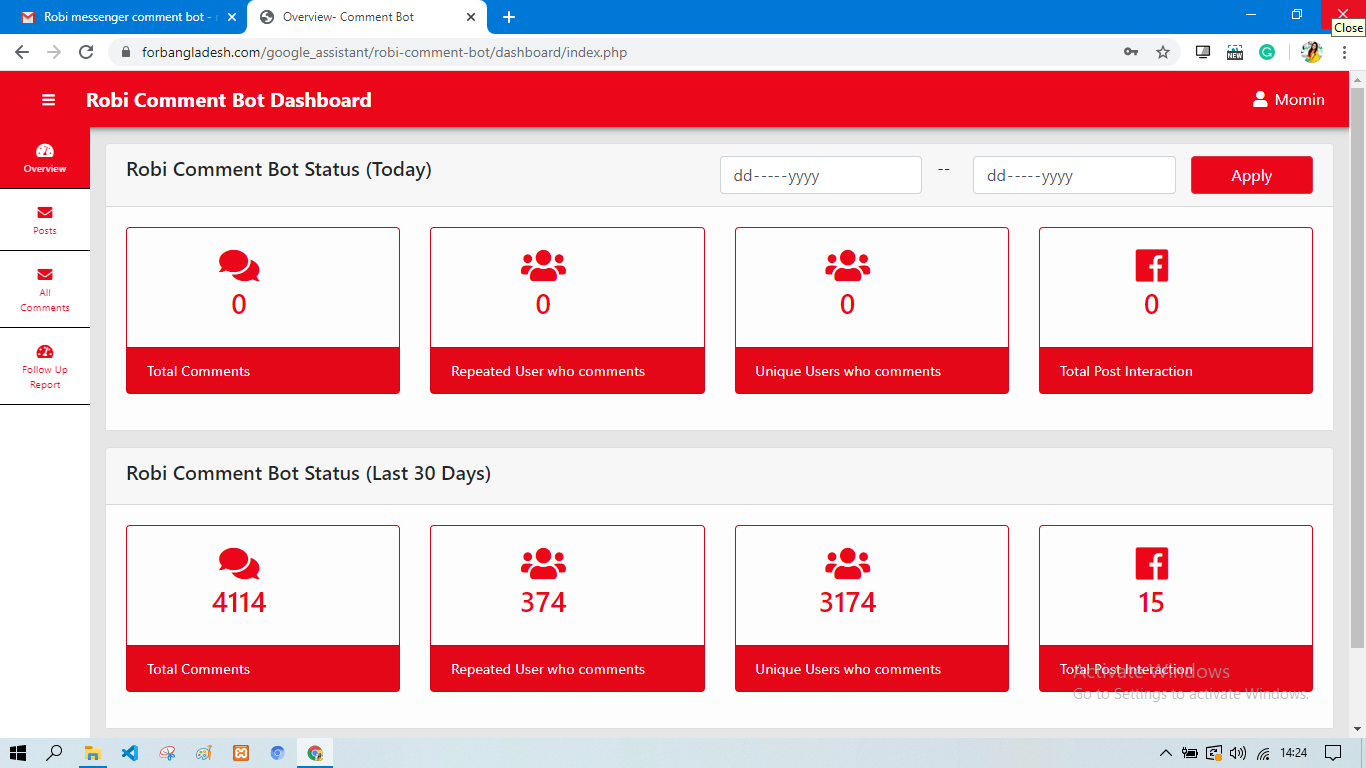Screen dimensions: 1366x768
Task: Click Last 30 Days Unique Users icon
Action: [847, 563]
